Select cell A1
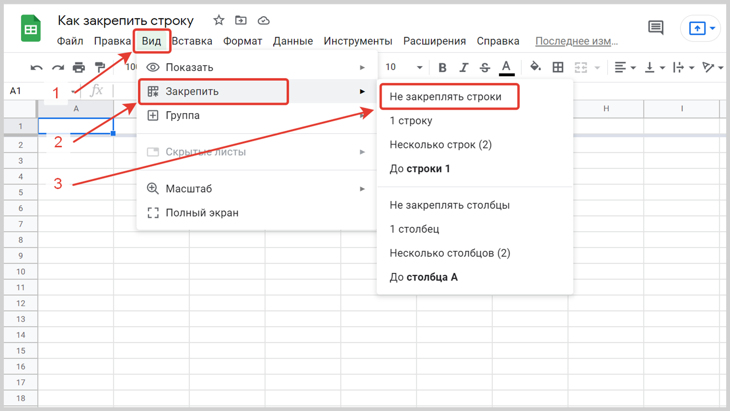 pyautogui.click(x=76, y=126)
